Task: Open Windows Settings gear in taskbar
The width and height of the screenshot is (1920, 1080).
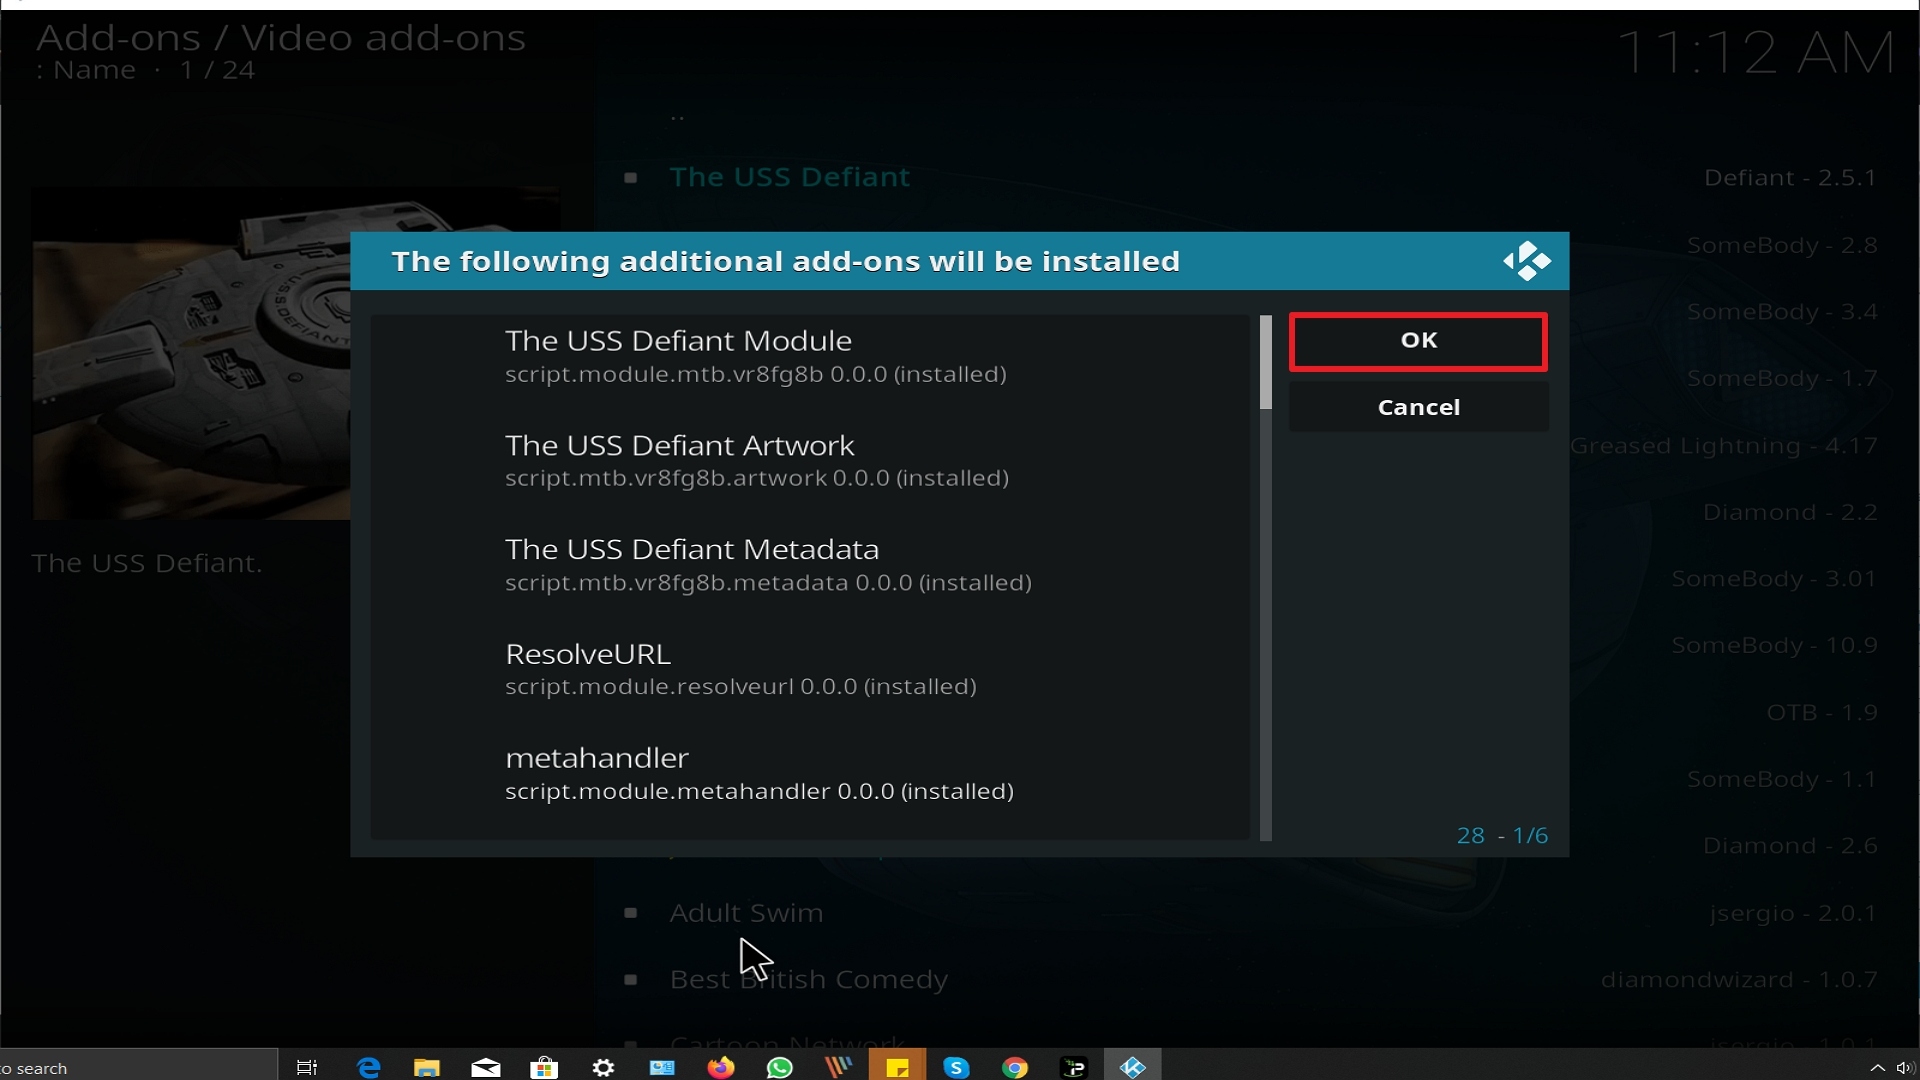Action: 603,1067
